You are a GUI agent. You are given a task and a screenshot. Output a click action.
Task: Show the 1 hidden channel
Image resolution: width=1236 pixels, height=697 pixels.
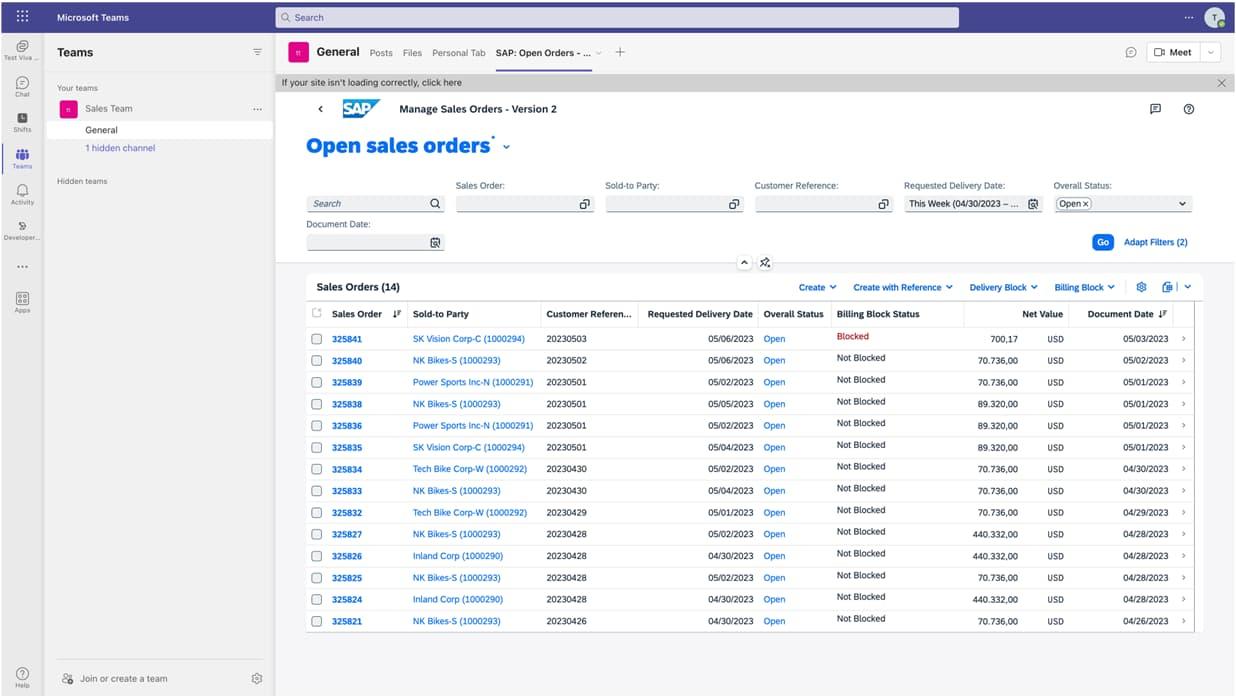120,148
